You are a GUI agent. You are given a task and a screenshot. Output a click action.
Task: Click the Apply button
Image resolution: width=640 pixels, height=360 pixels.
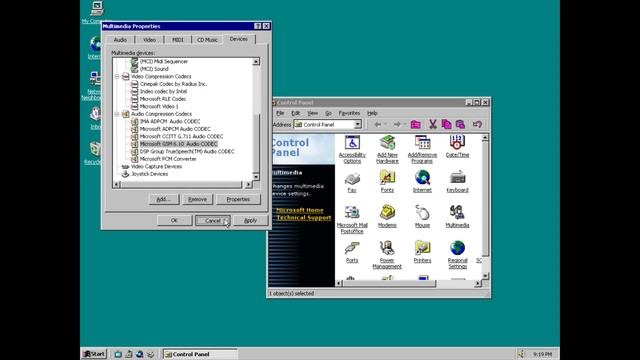[251, 220]
